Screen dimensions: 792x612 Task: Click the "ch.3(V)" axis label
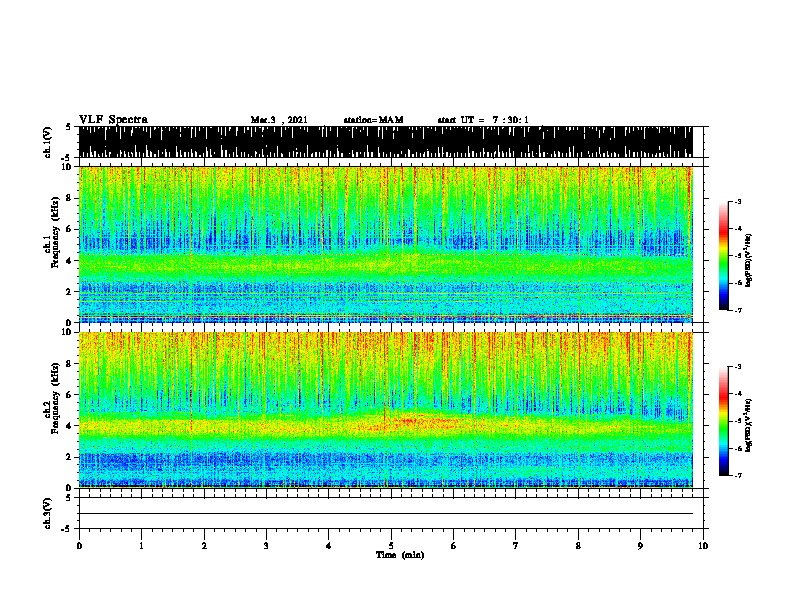[x=48, y=513]
